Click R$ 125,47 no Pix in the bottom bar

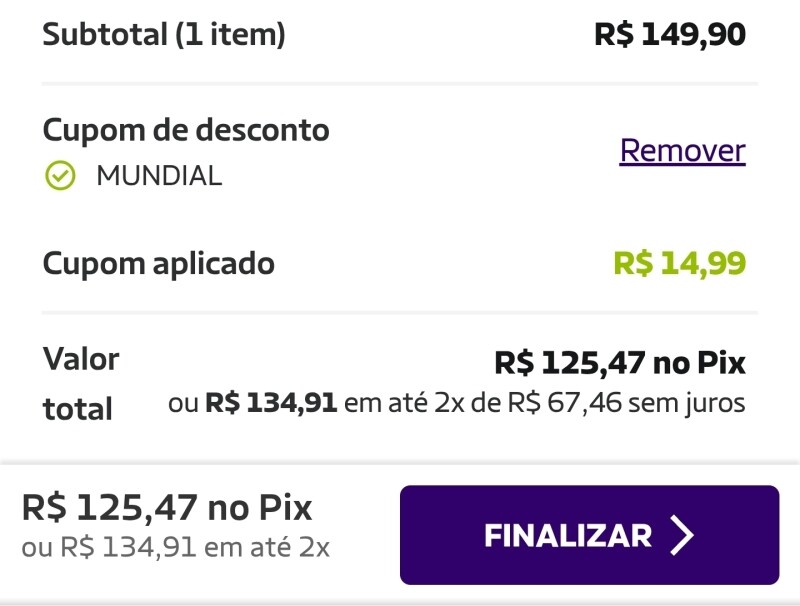click(167, 508)
